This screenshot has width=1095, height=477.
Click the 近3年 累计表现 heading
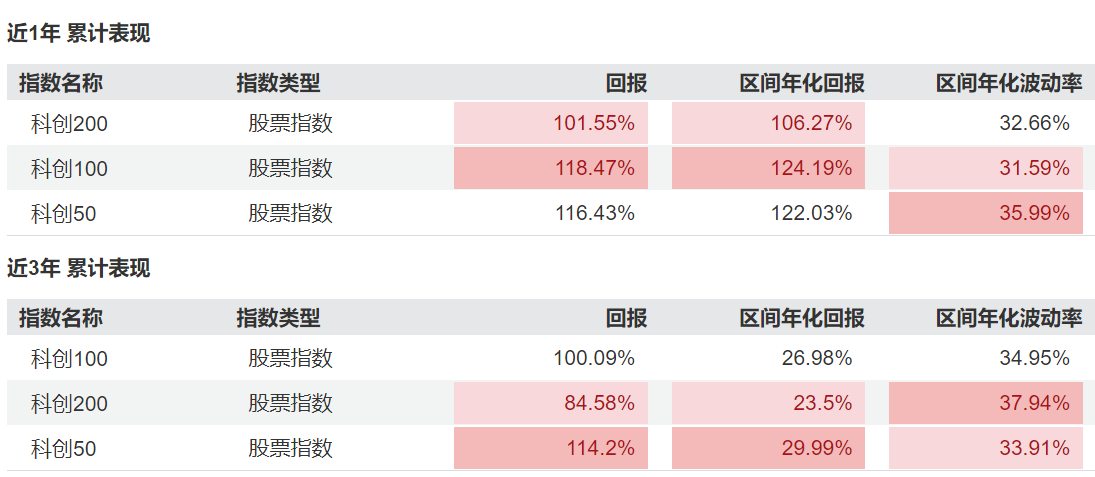pyautogui.click(x=78, y=268)
